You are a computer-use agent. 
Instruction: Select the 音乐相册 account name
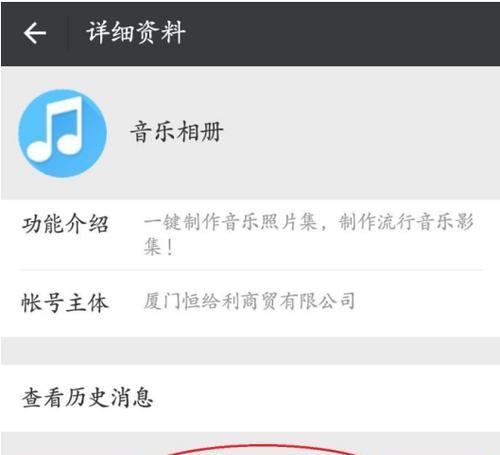pyautogui.click(x=177, y=132)
